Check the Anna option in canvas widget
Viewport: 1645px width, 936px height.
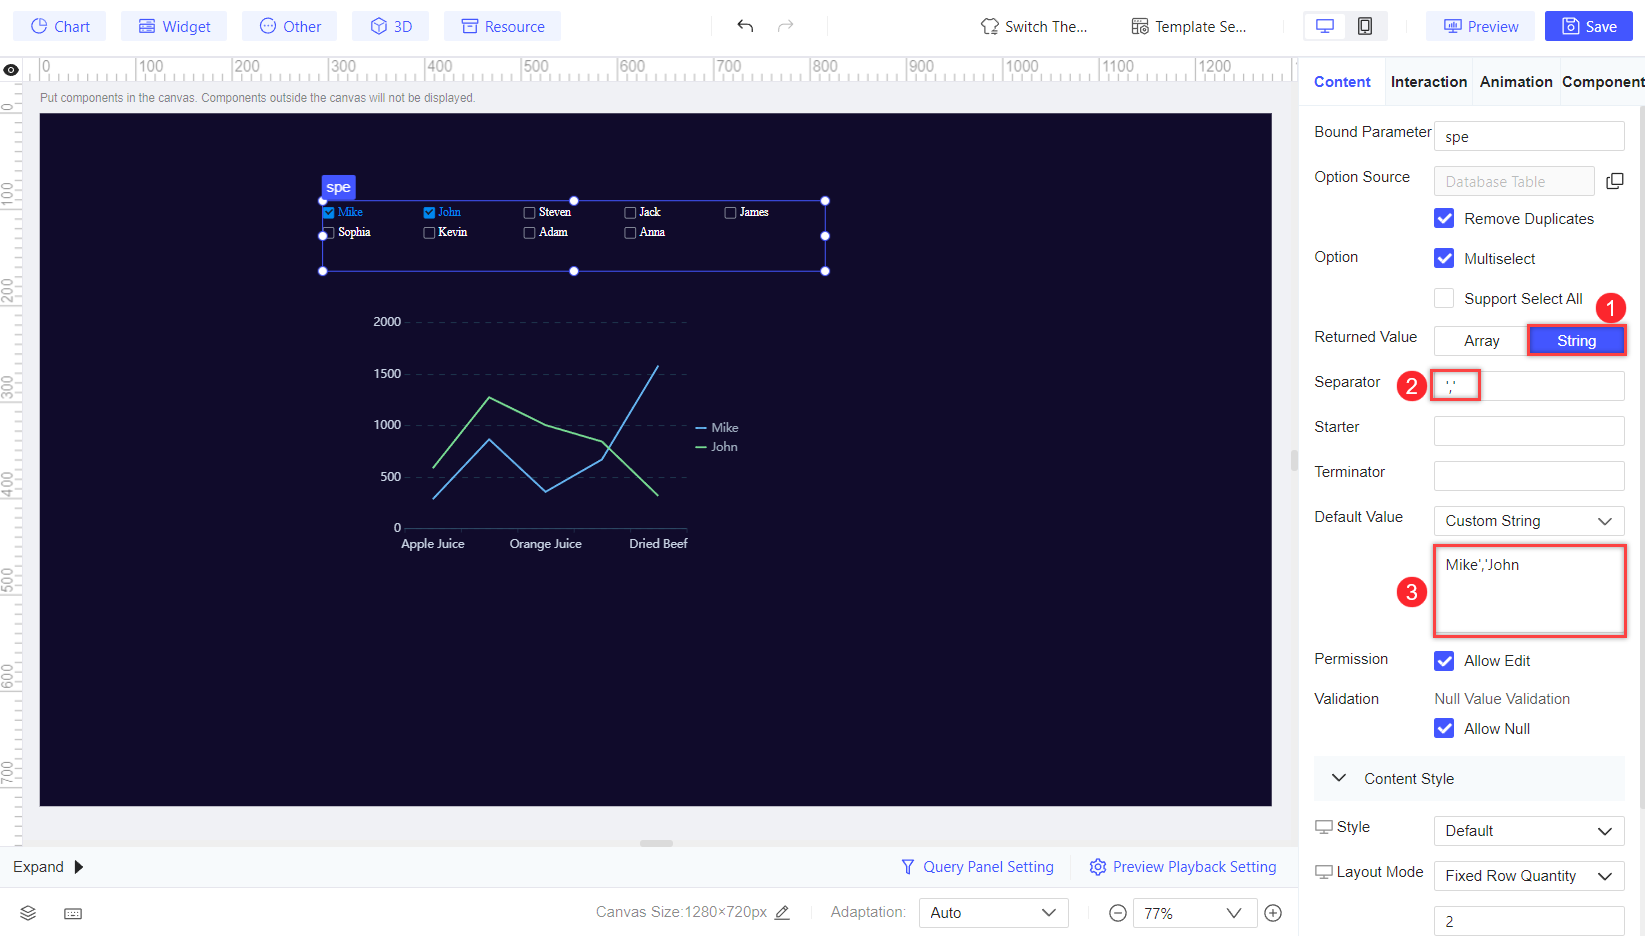pyautogui.click(x=630, y=232)
